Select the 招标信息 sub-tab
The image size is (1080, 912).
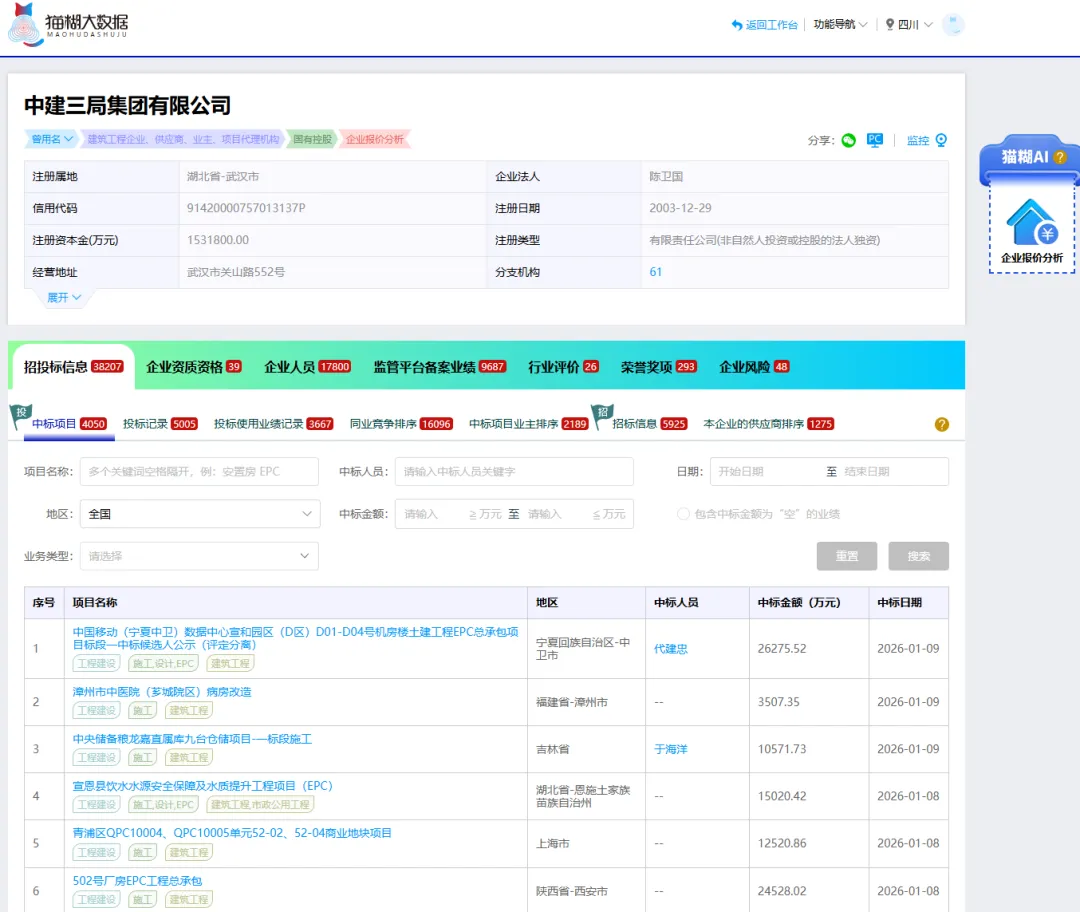[x=650, y=424]
